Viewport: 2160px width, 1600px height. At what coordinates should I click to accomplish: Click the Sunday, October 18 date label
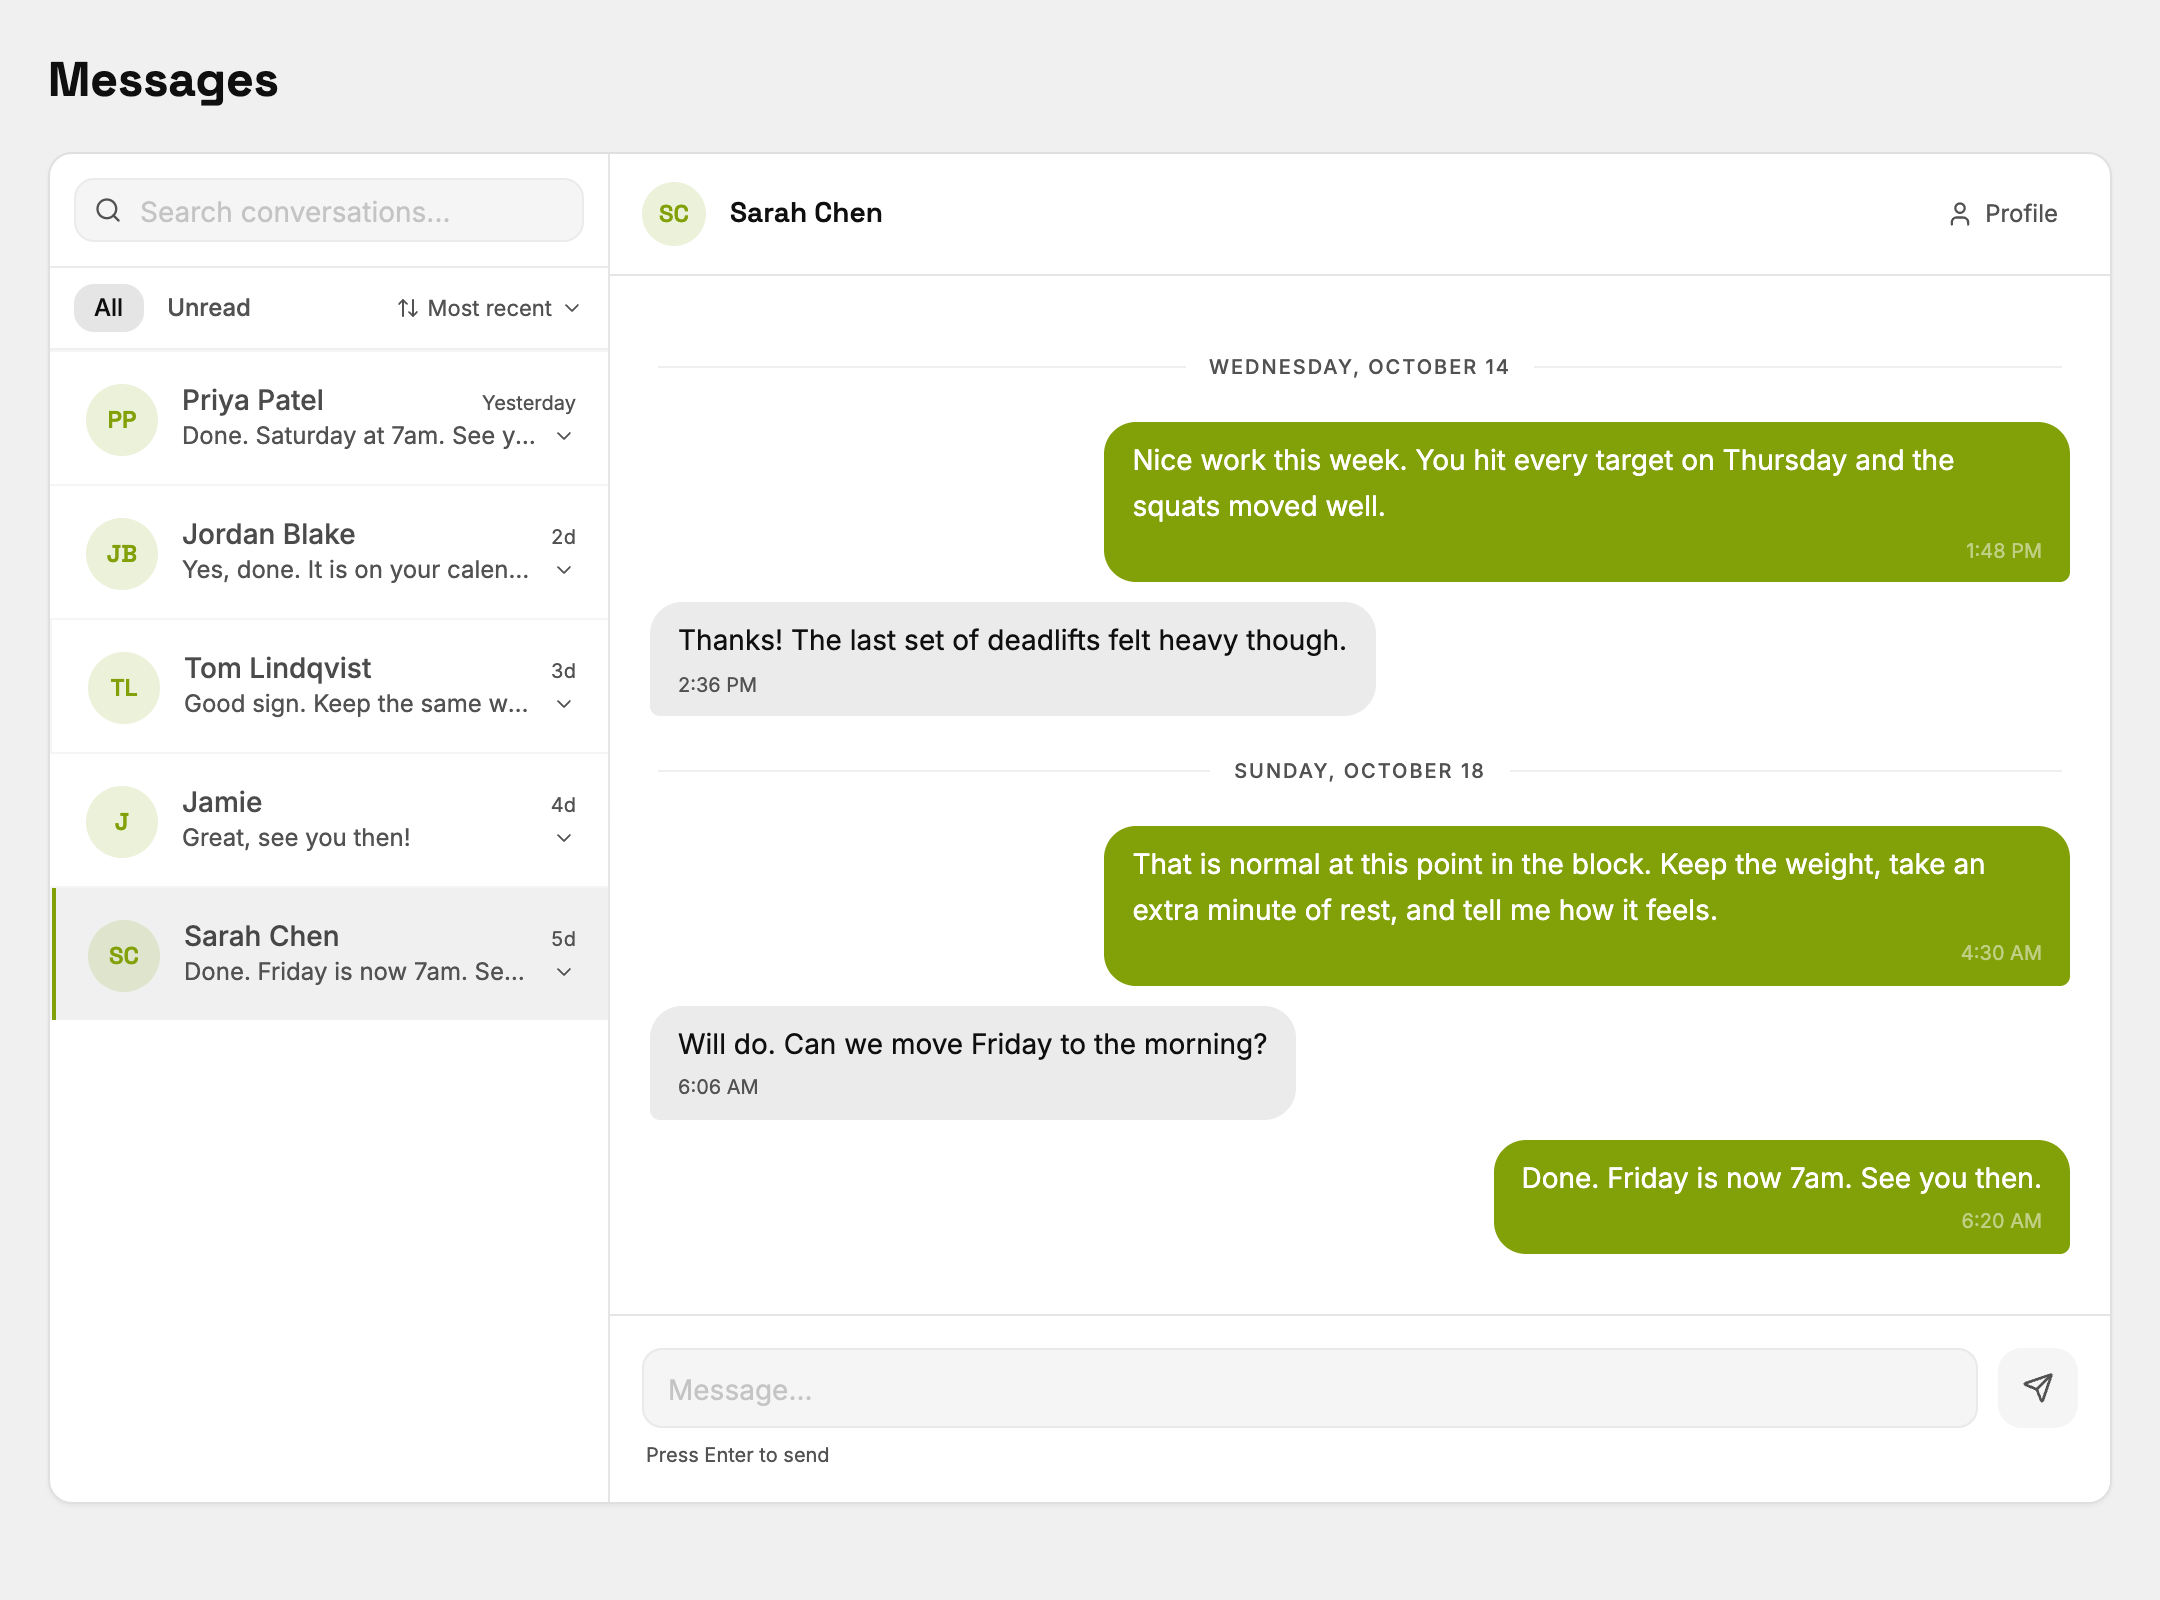point(1359,771)
